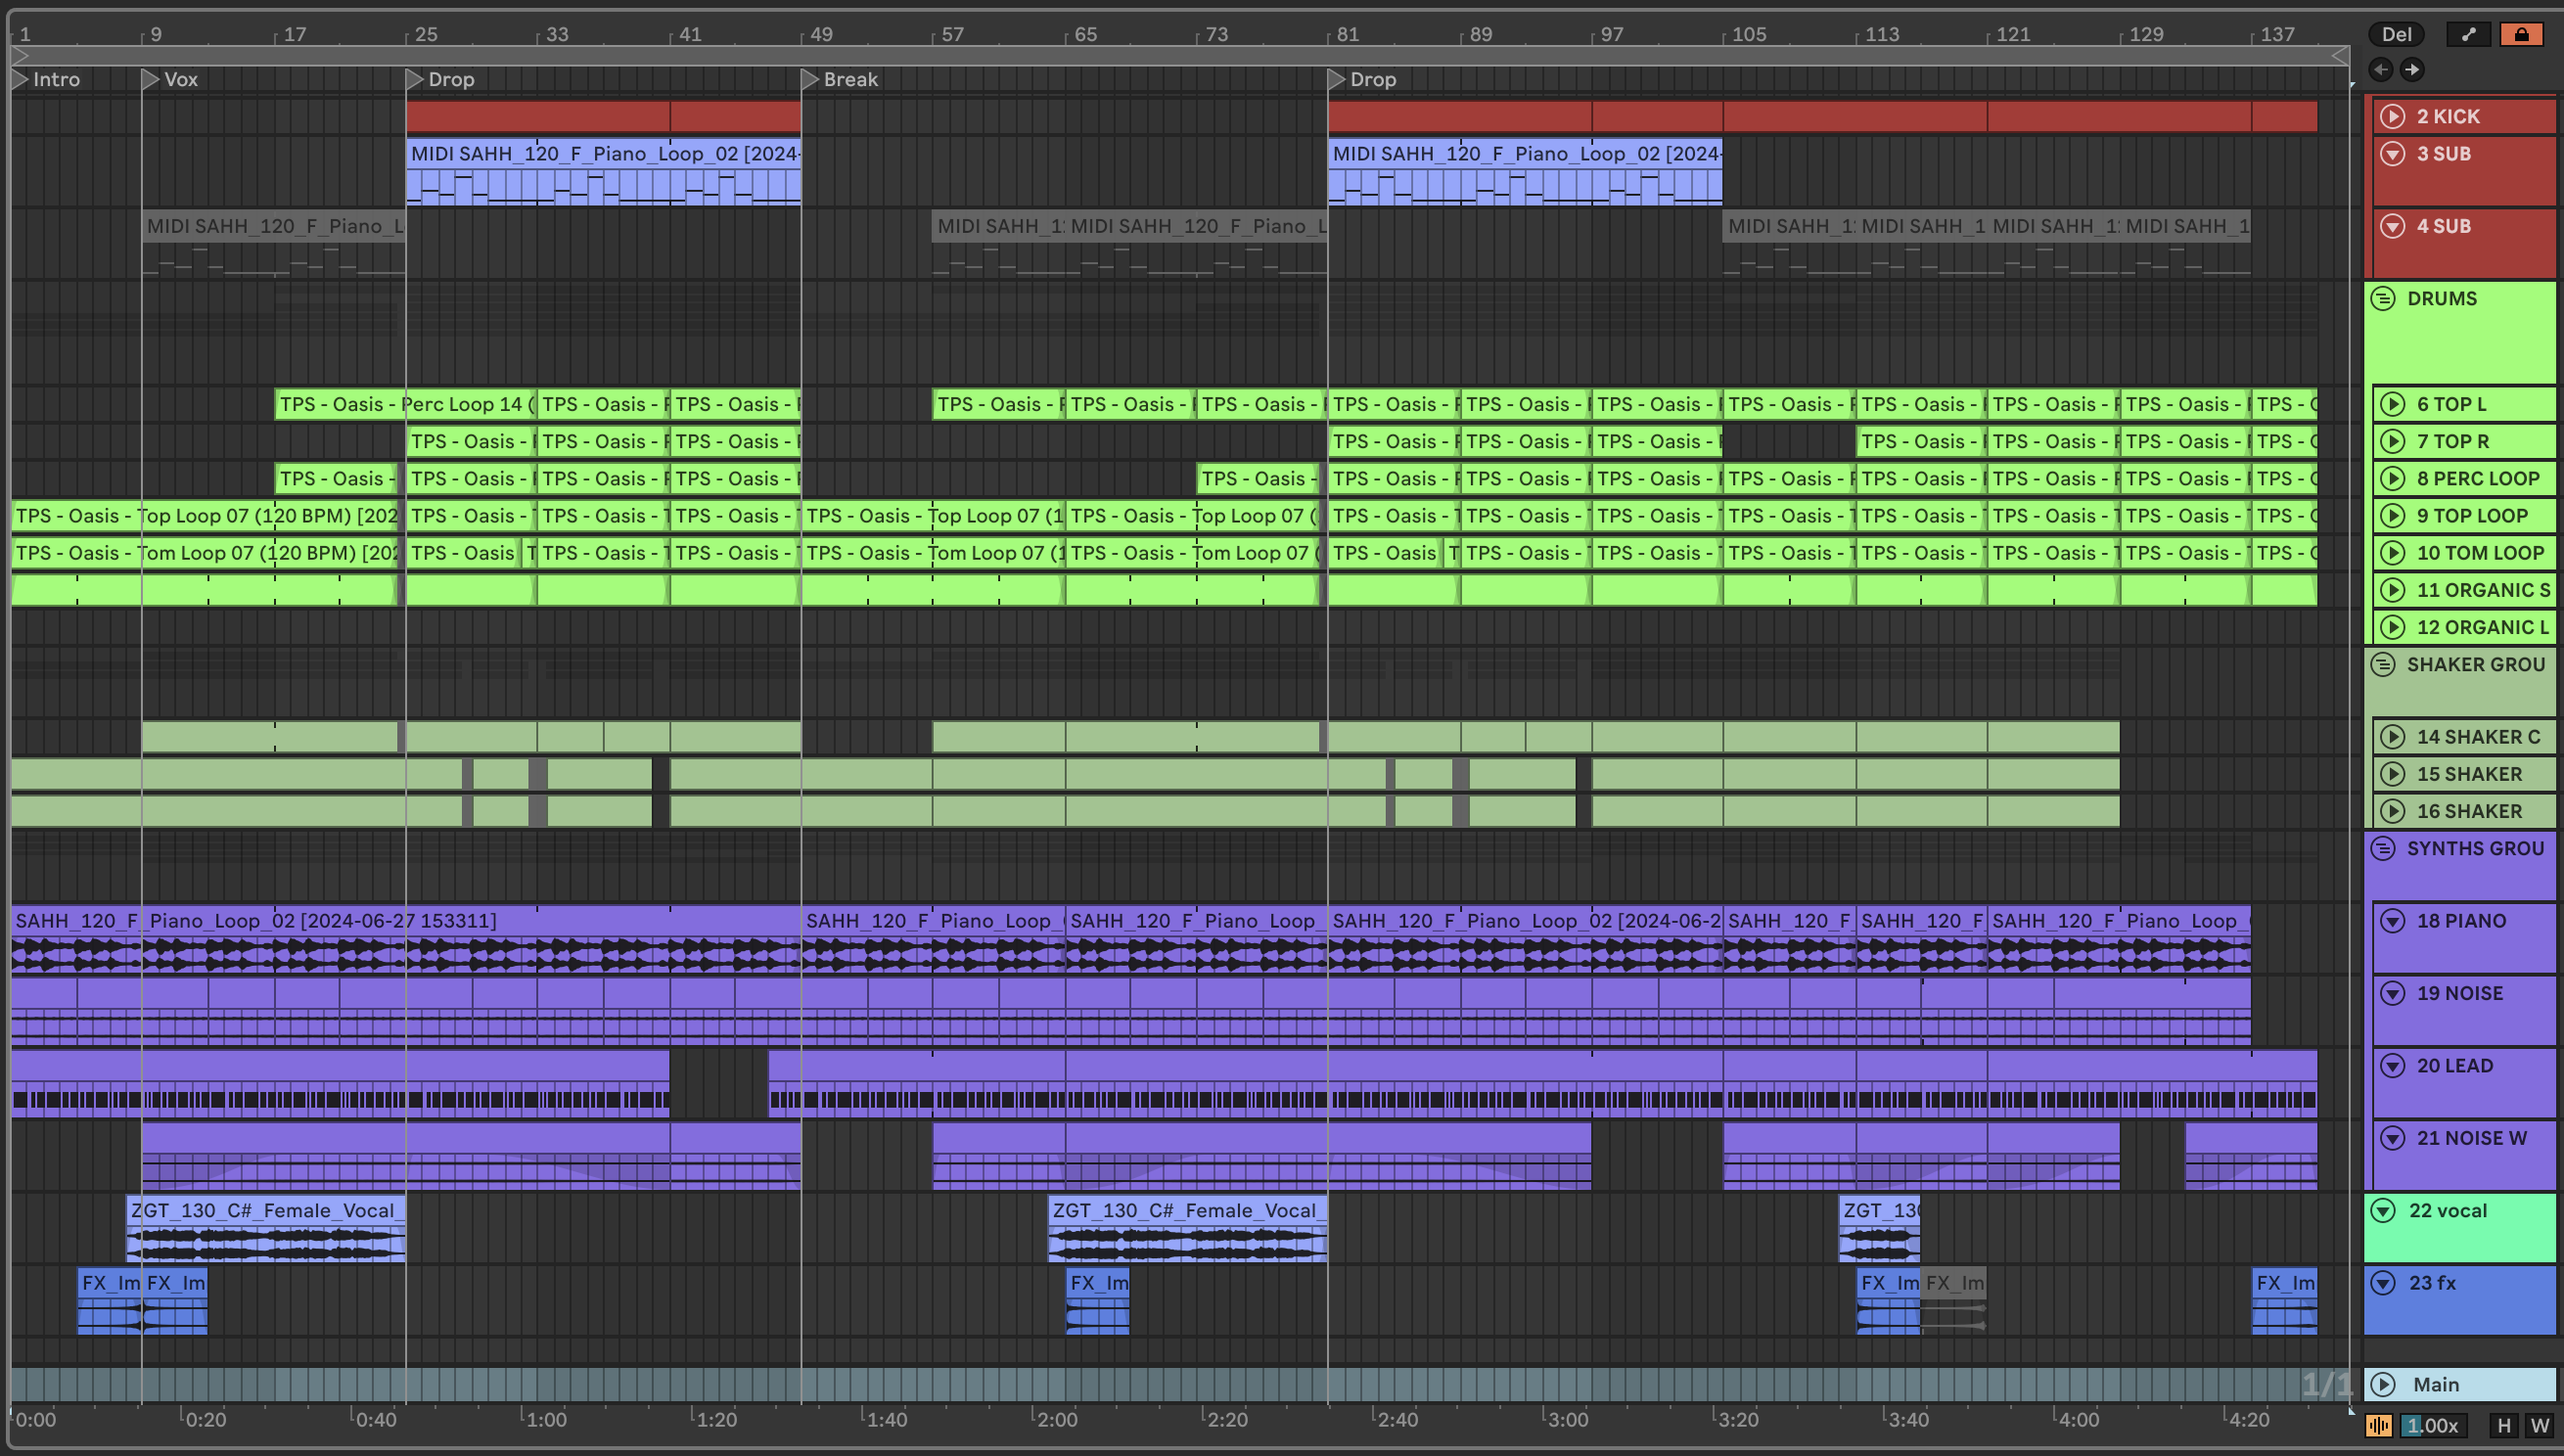The height and width of the screenshot is (1456, 2564).
Task: Jump to next locator arrow
Action: [x=2411, y=69]
